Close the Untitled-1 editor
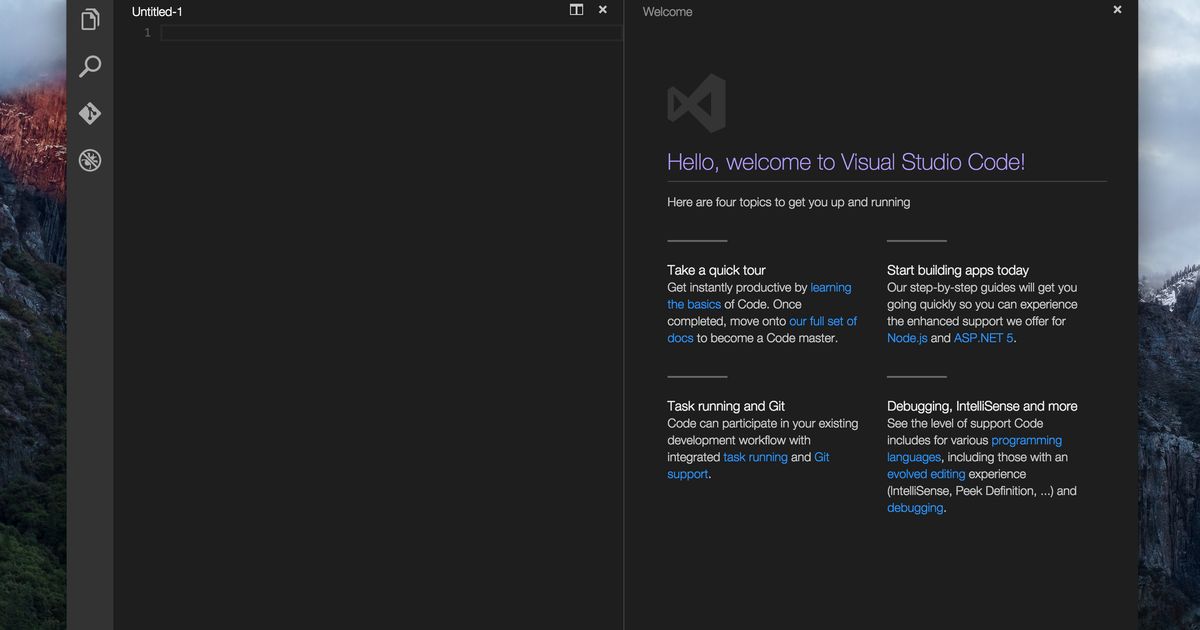The image size is (1200, 630). [602, 10]
